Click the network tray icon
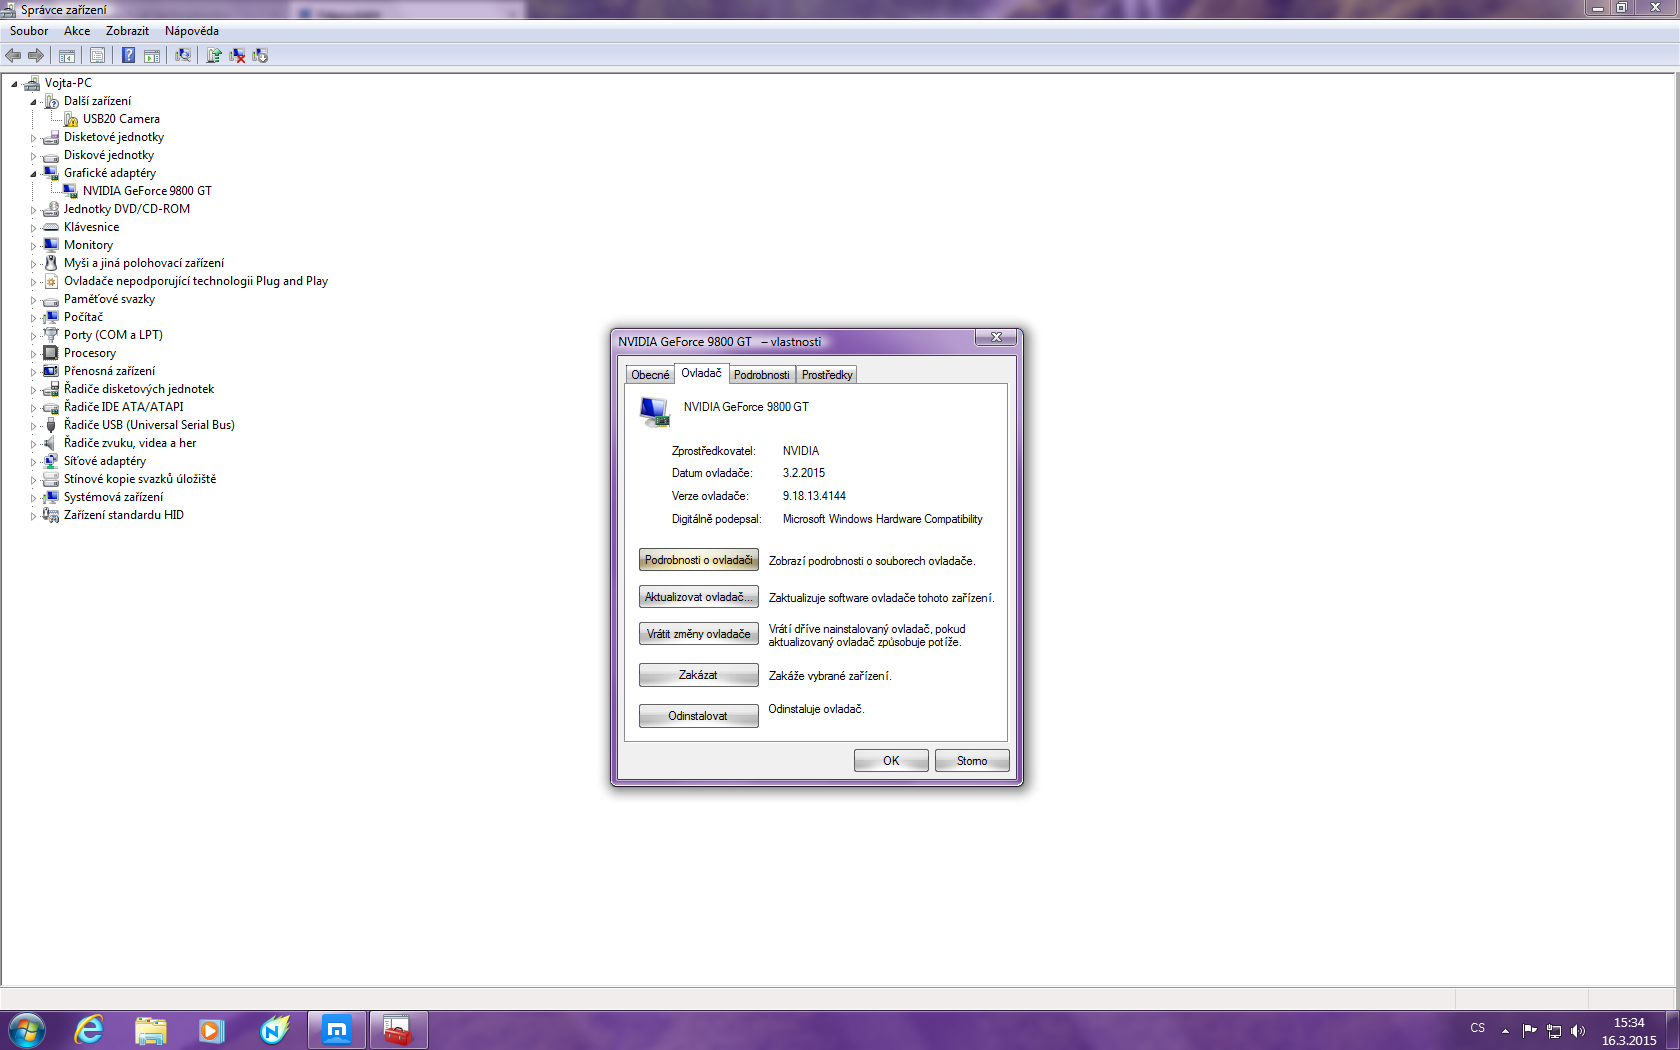 1554,1030
